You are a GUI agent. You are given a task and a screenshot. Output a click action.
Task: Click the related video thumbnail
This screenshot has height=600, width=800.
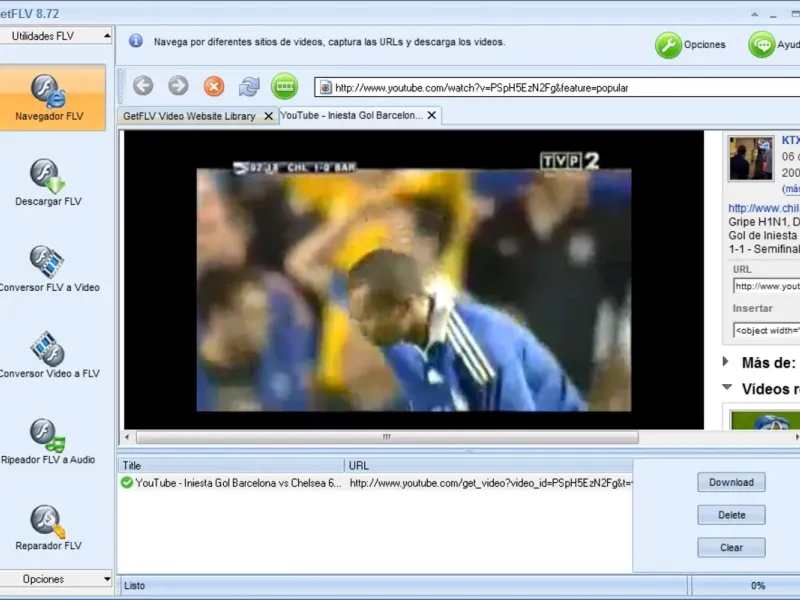765,420
